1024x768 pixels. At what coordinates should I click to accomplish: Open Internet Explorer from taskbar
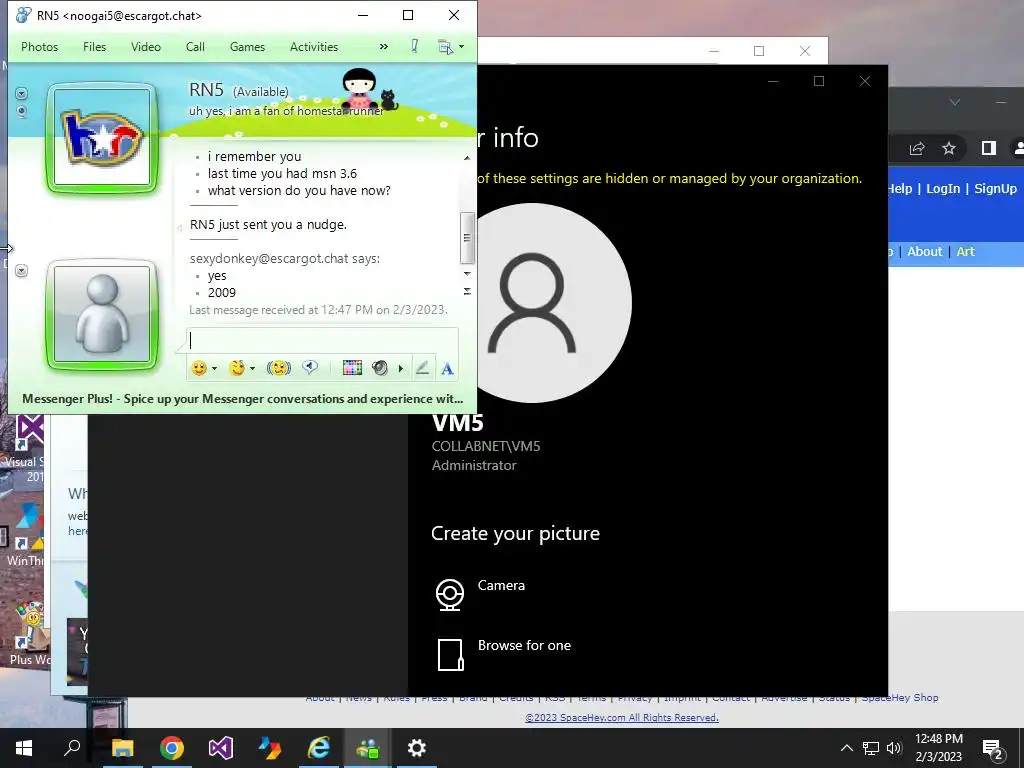pyautogui.click(x=319, y=748)
